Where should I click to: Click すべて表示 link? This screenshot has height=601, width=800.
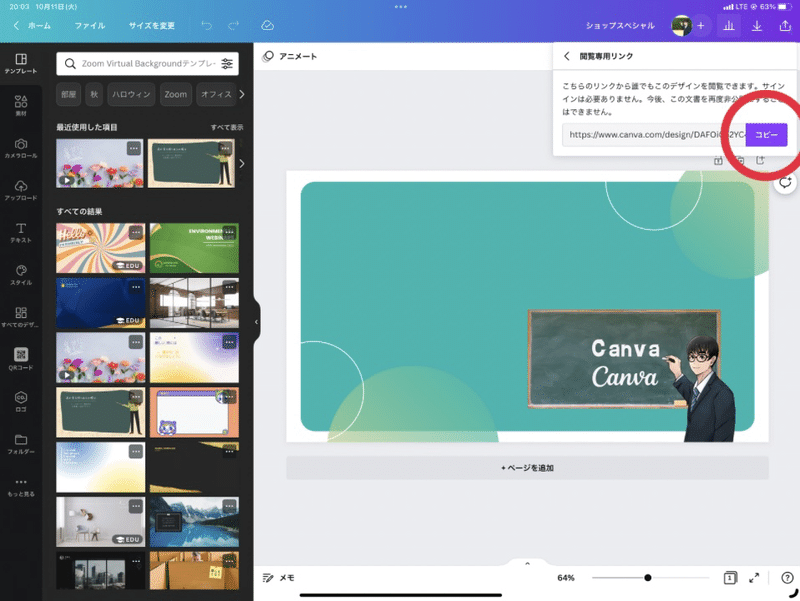click(x=227, y=127)
